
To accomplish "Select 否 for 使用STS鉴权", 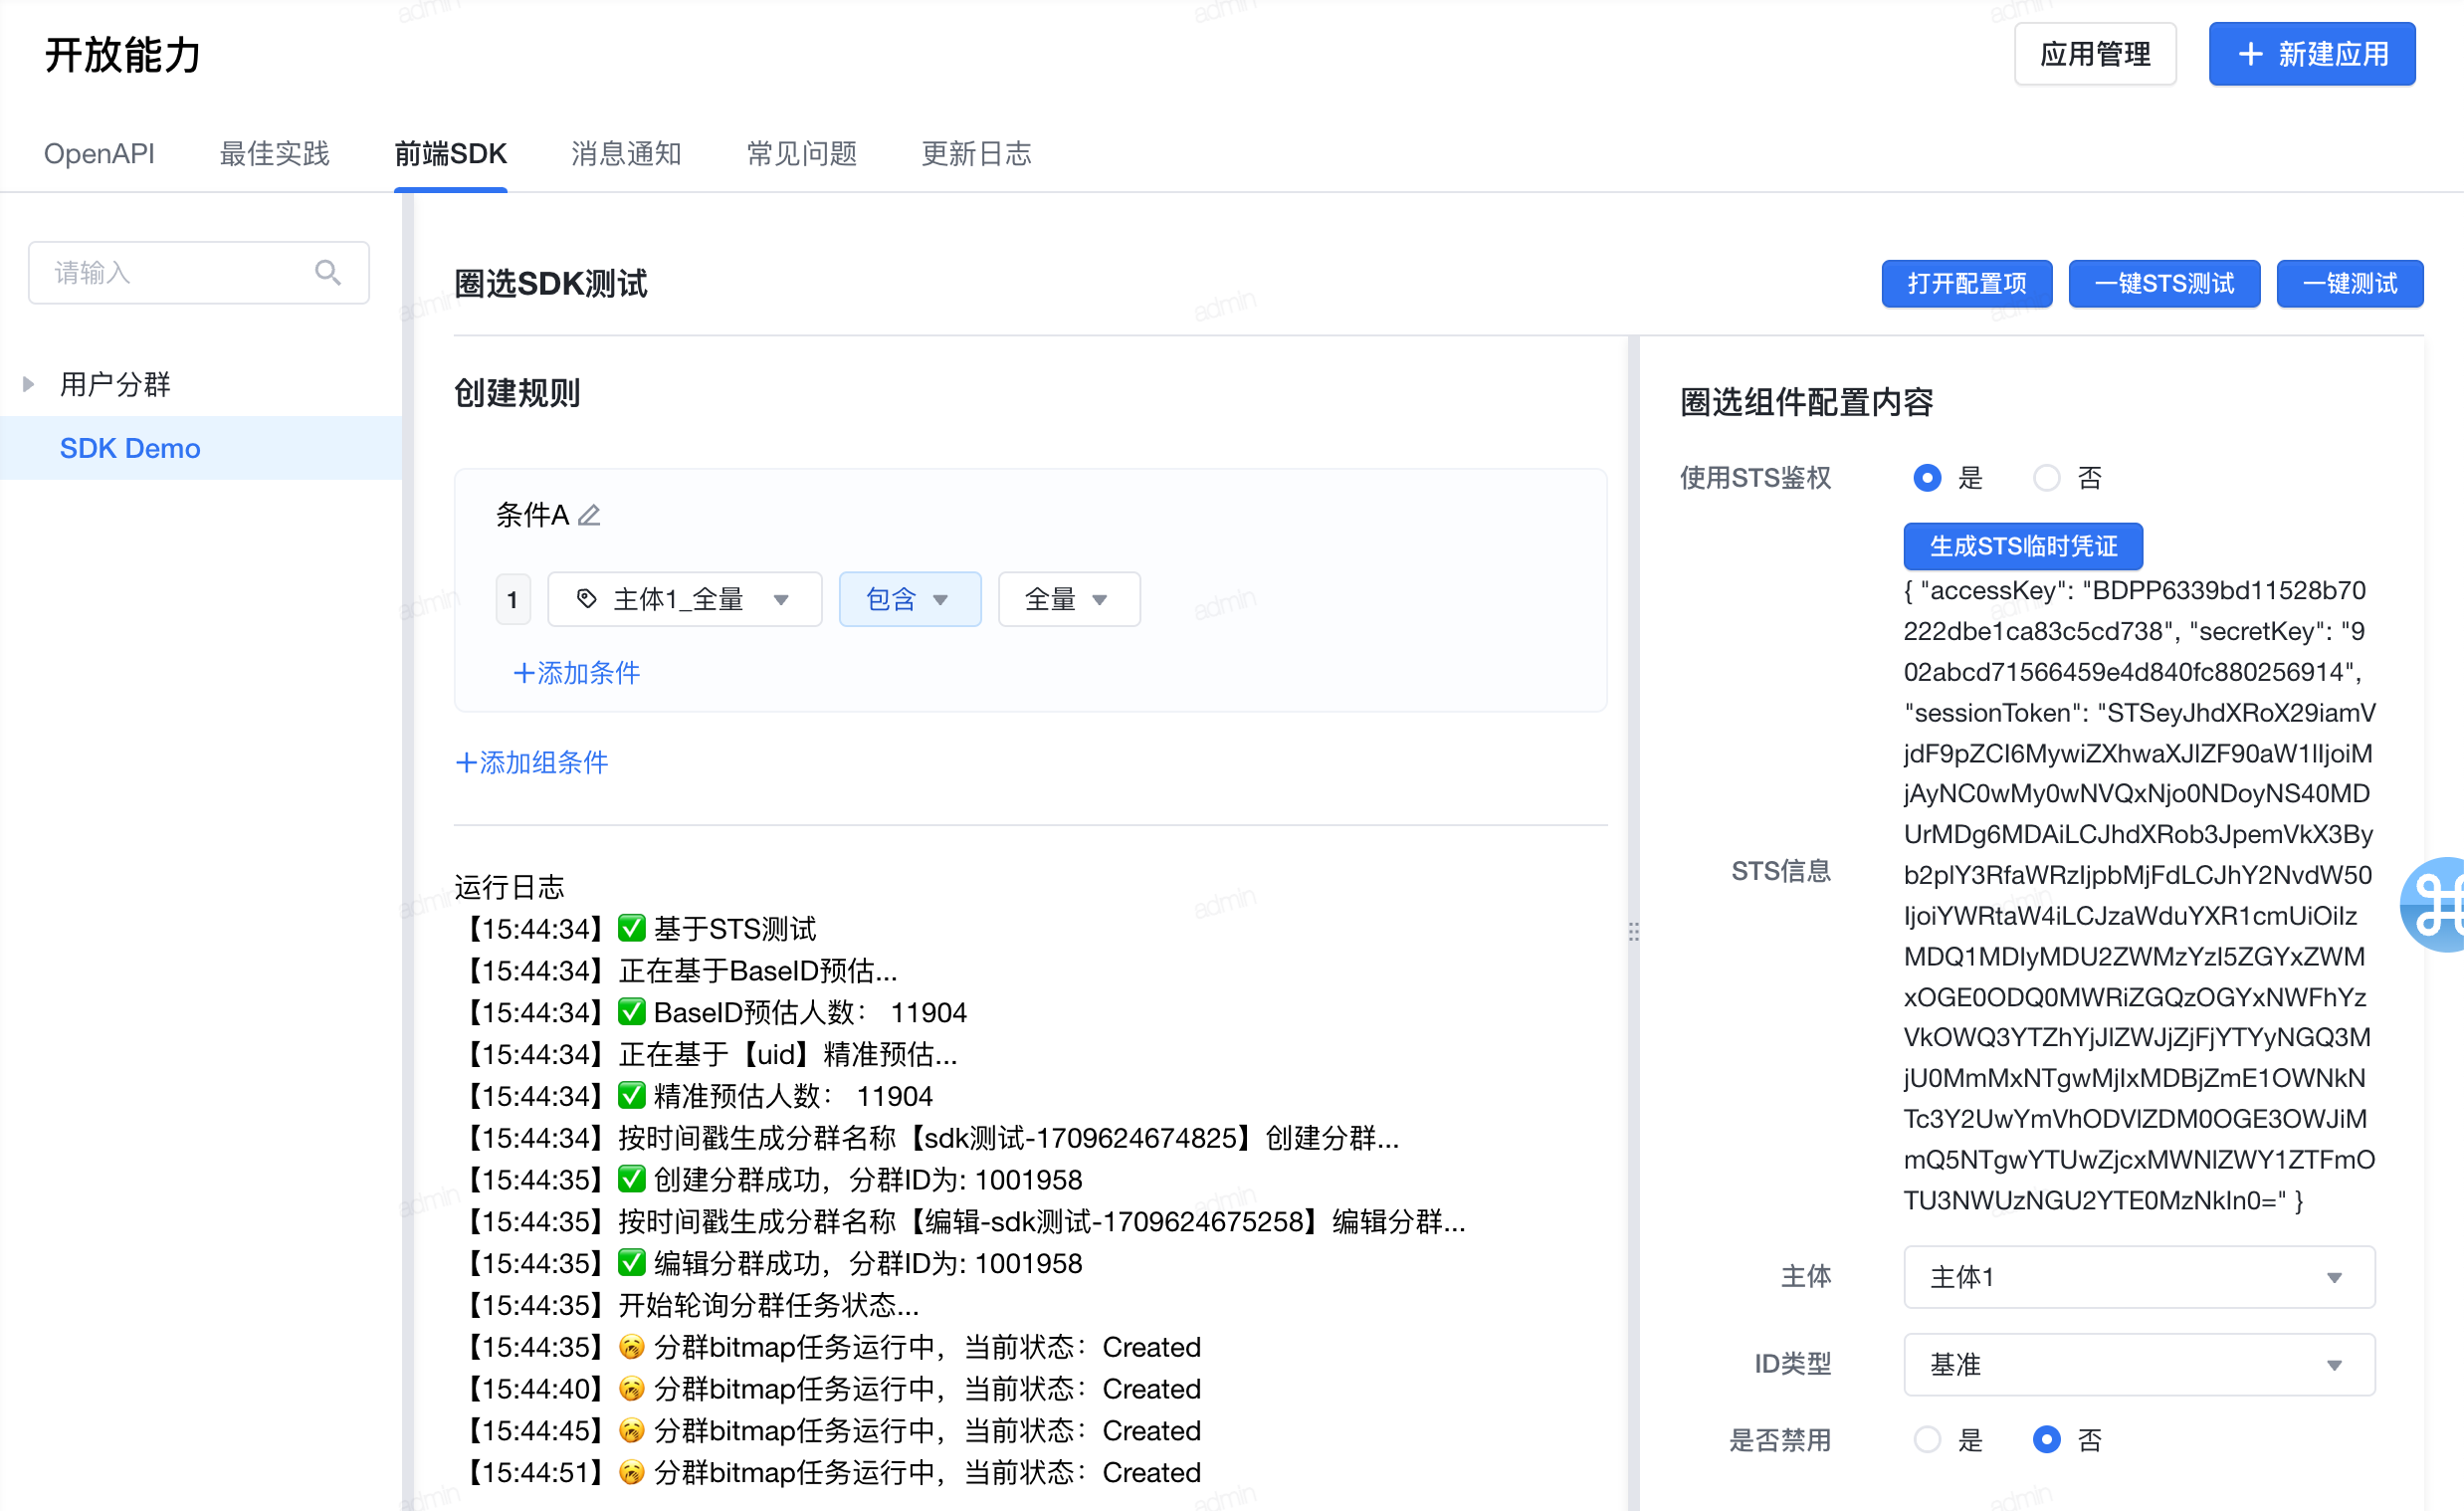I will click(2046, 478).
